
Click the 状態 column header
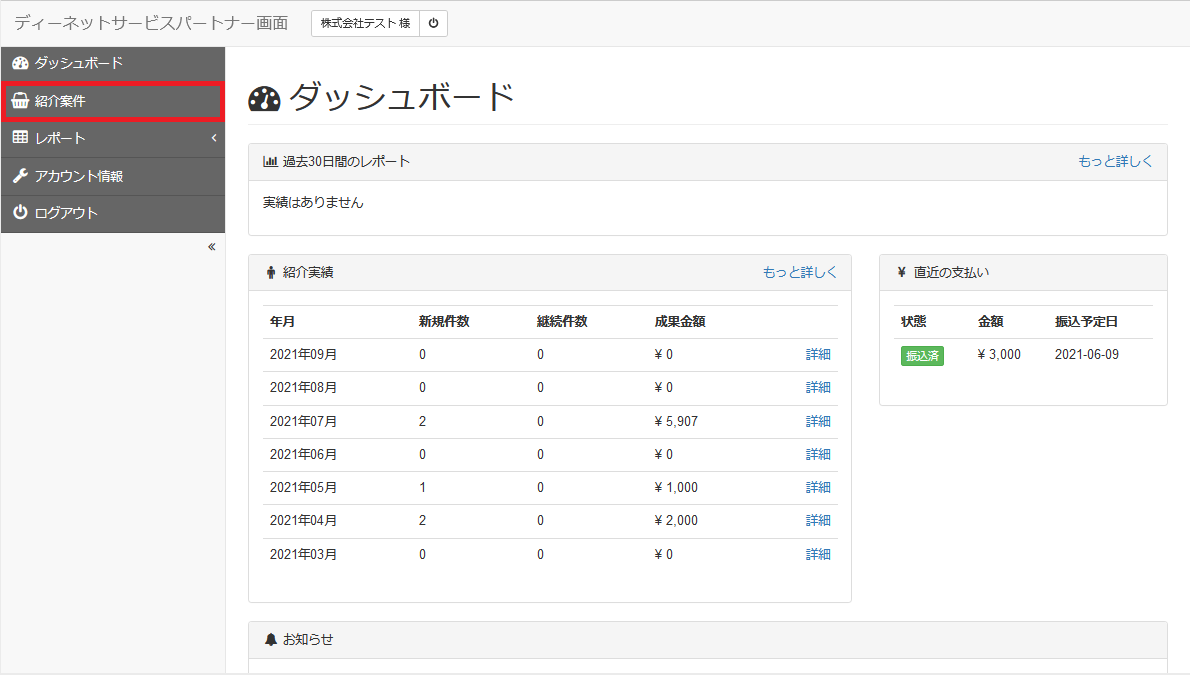pyautogui.click(x=914, y=321)
